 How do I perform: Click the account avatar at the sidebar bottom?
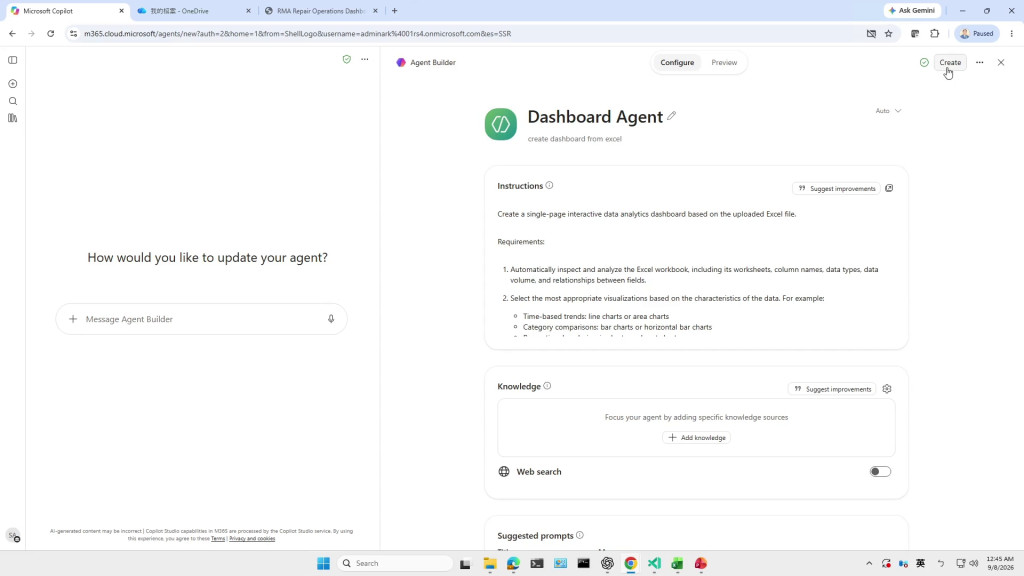tap(12, 536)
